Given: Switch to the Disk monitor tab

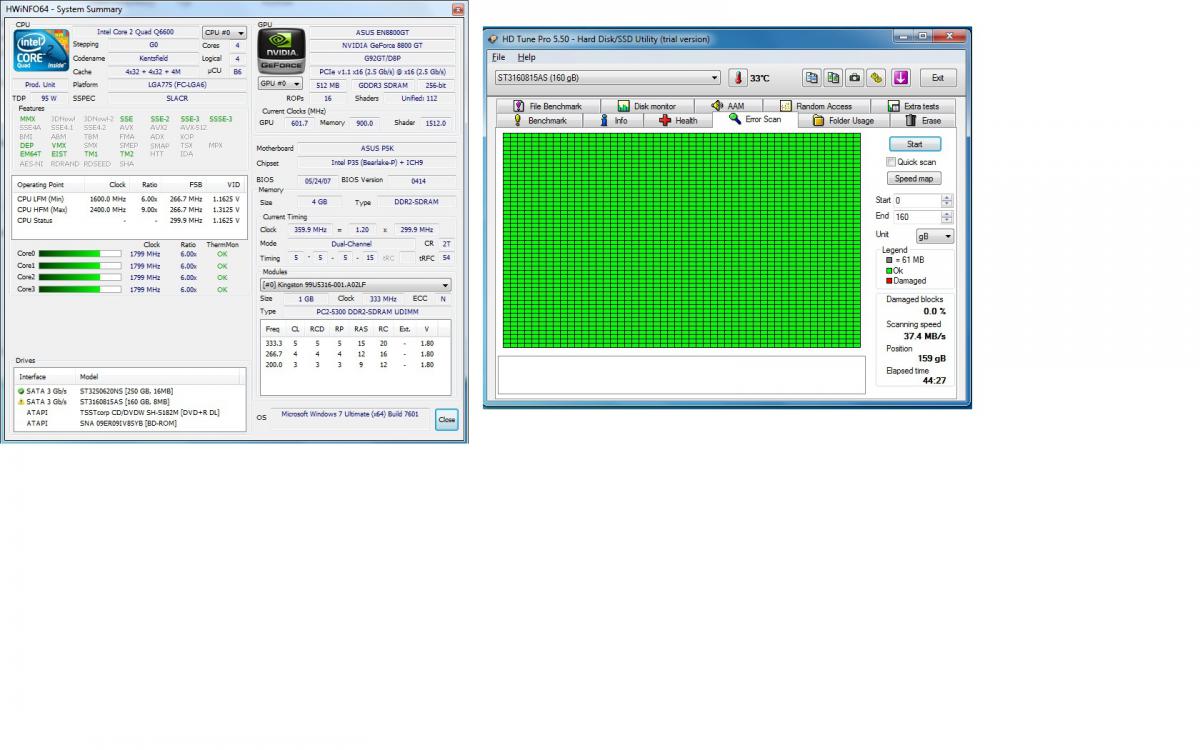Looking at the screenshot, I should click(x=646, y=106).
